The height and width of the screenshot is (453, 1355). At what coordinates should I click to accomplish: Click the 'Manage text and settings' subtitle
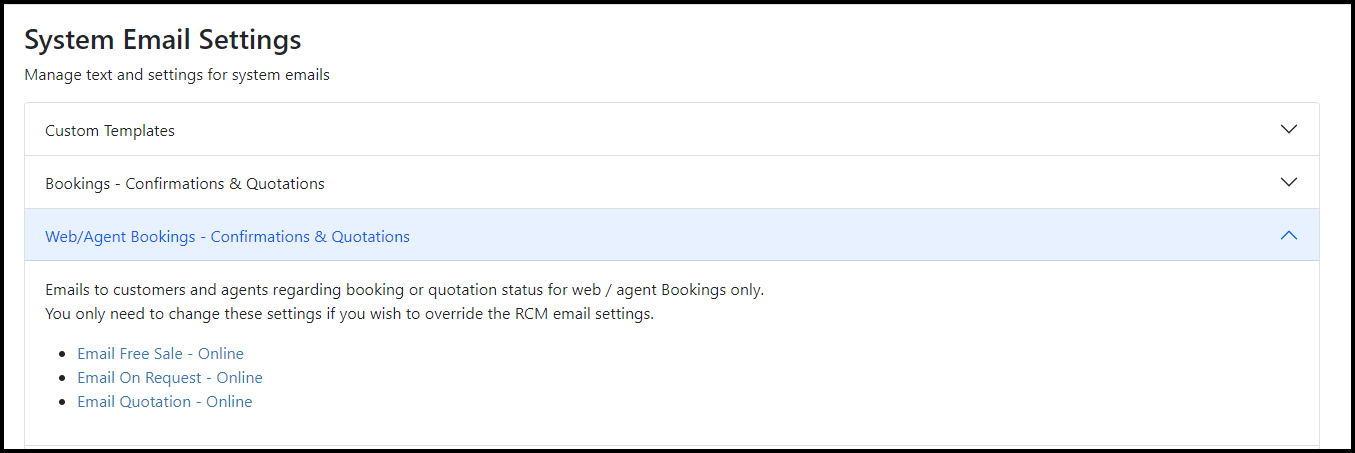[x=177, y=75]
